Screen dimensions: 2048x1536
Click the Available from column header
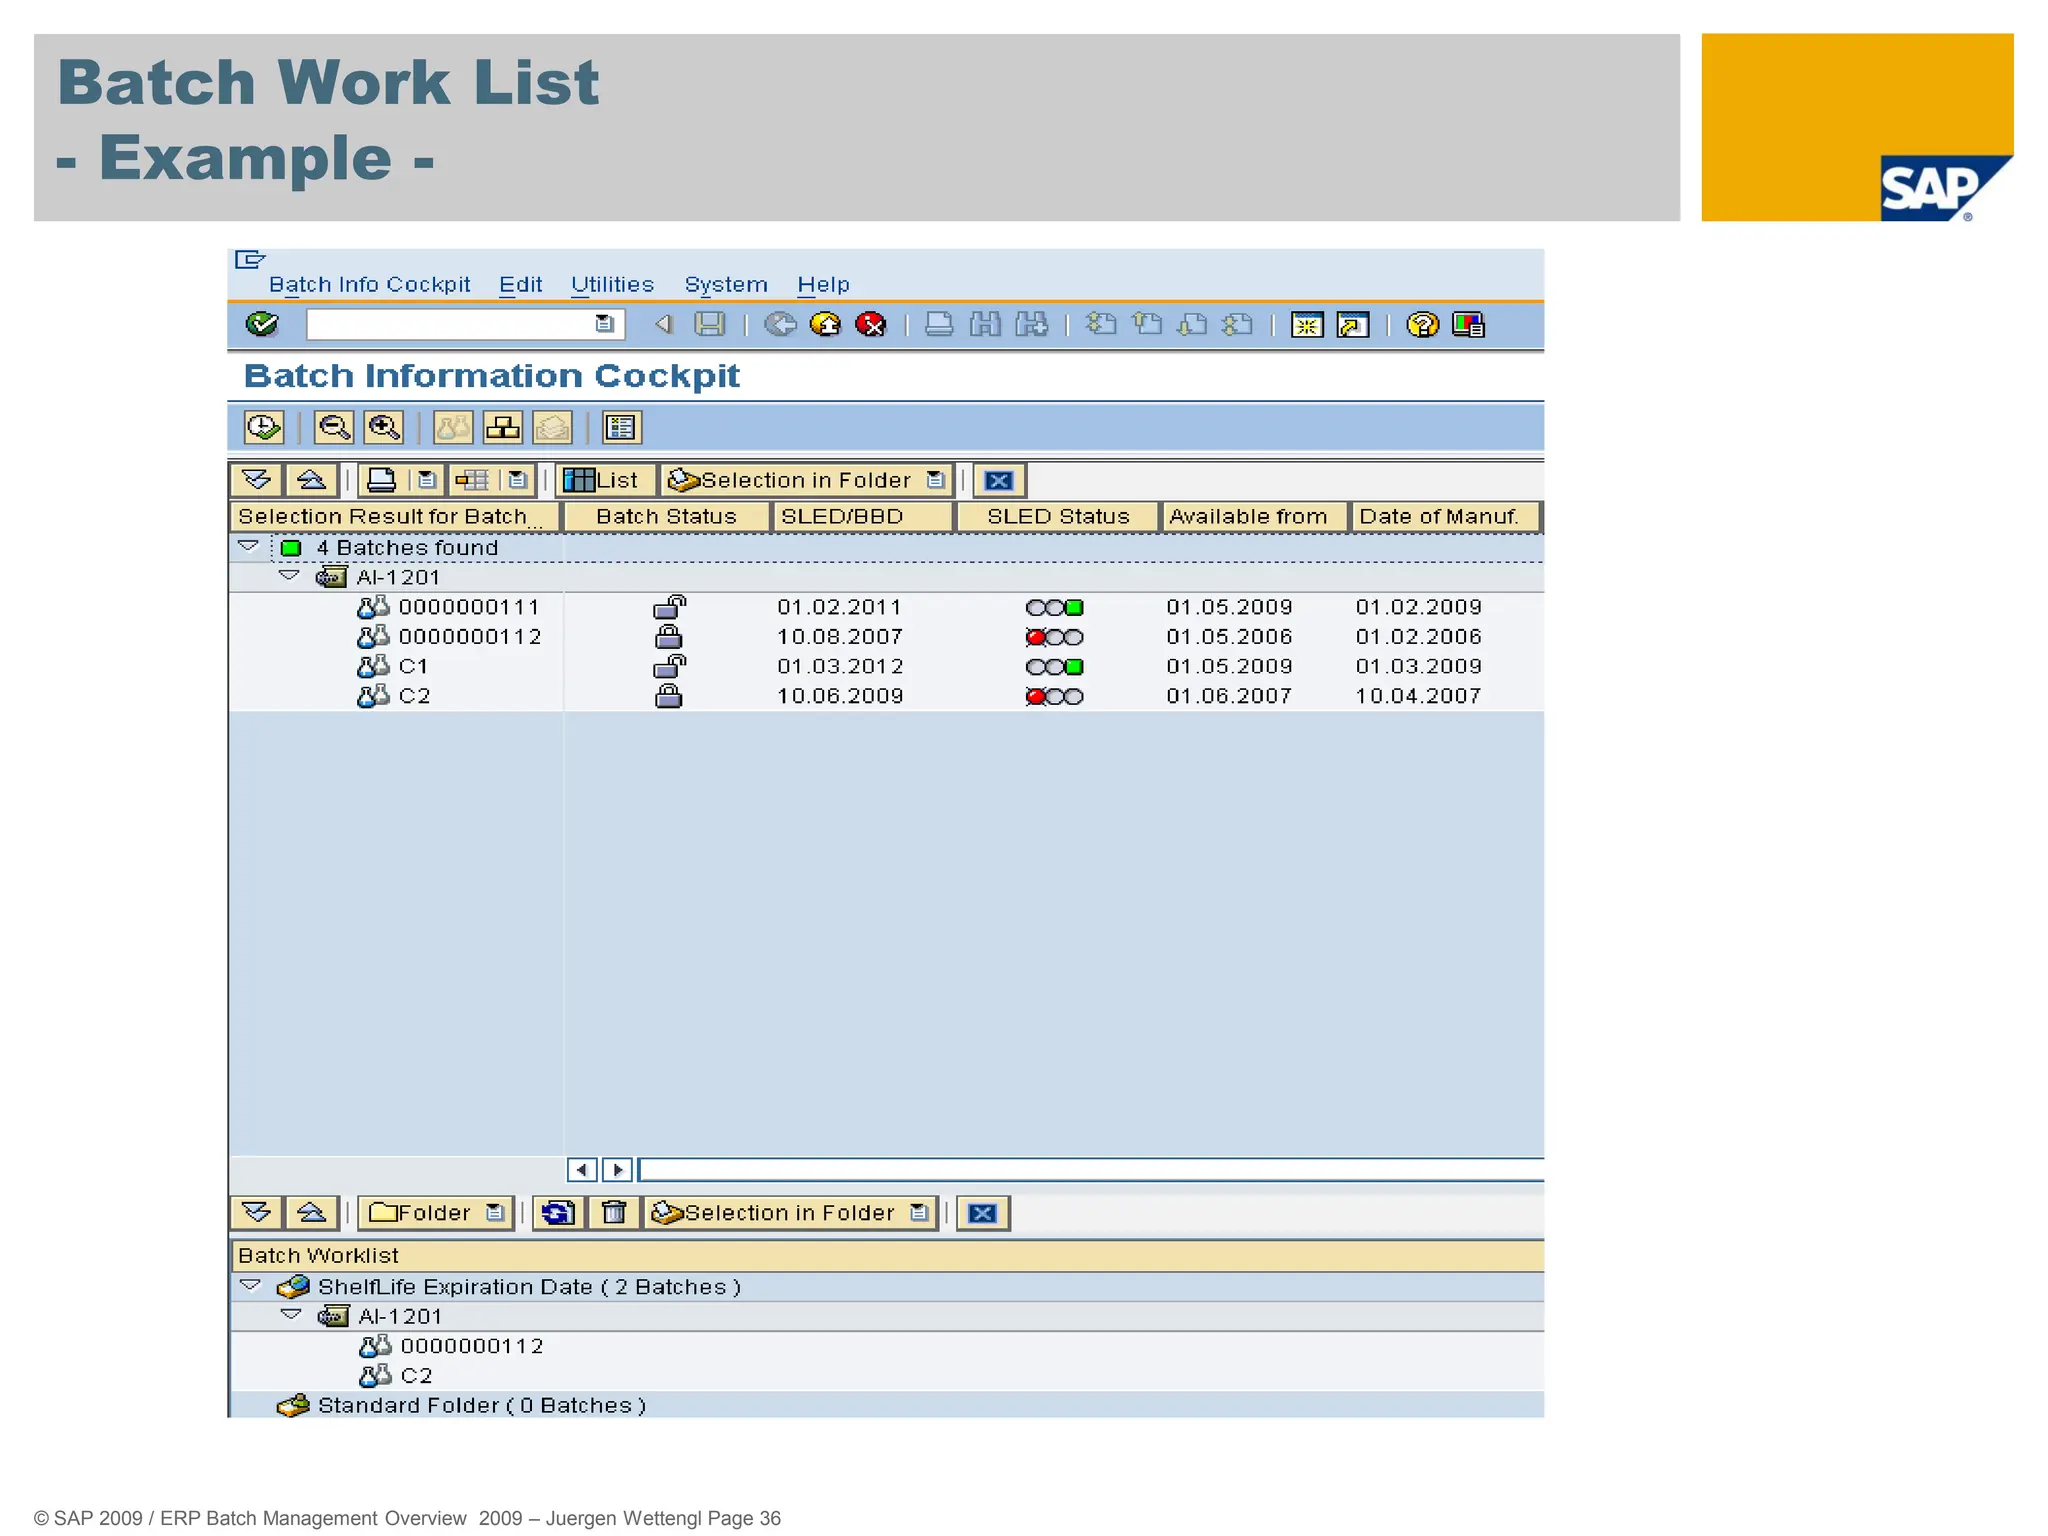click(x=1253, y=517)
